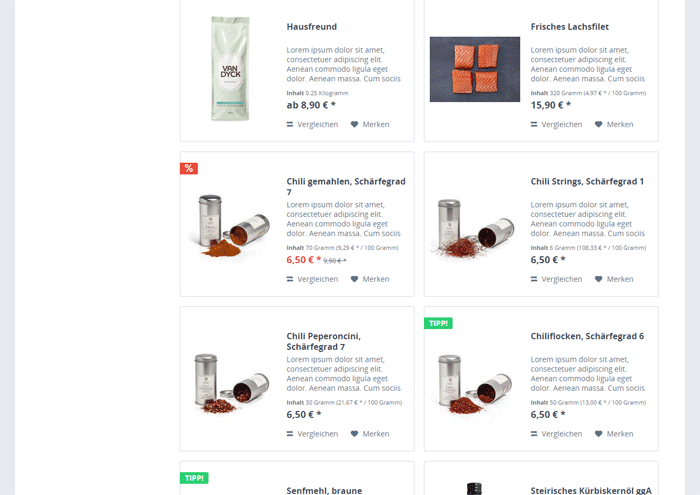Click salmon fillet product image
The height and width of the screenshot is (495, 700).
475,69
